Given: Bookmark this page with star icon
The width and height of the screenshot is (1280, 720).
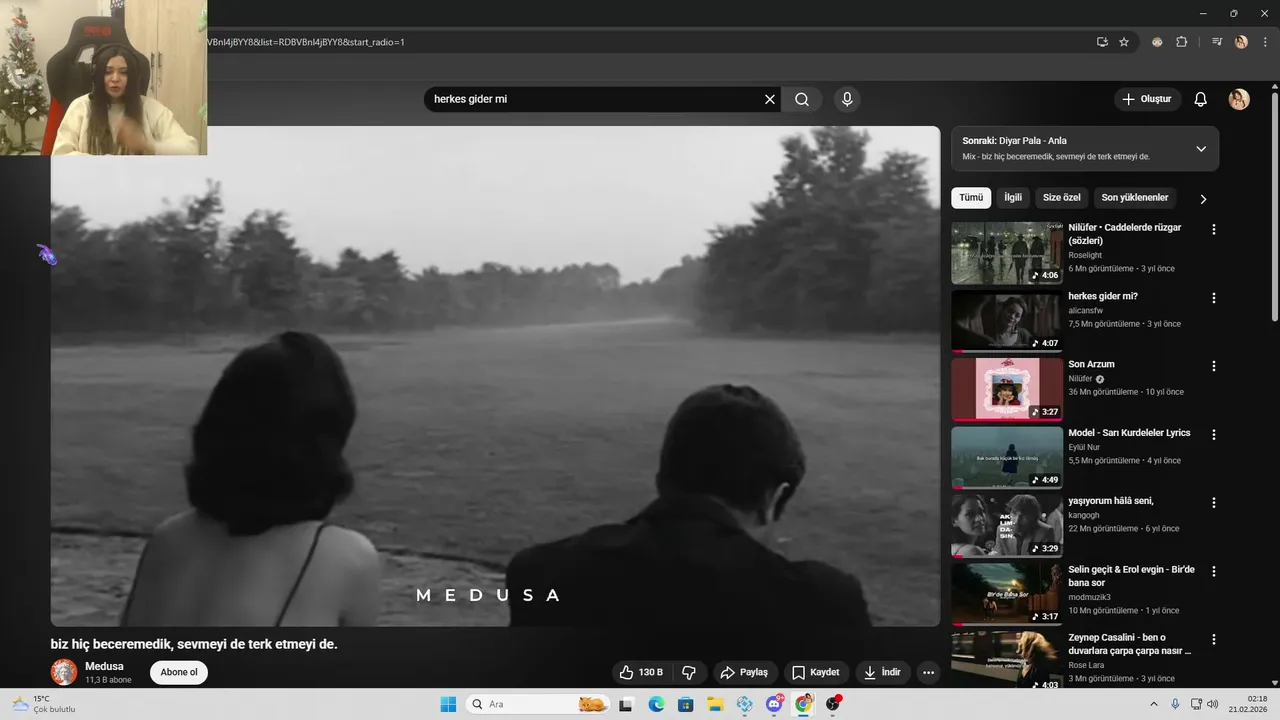Looking at the screenshot, I should point(1124,42).
